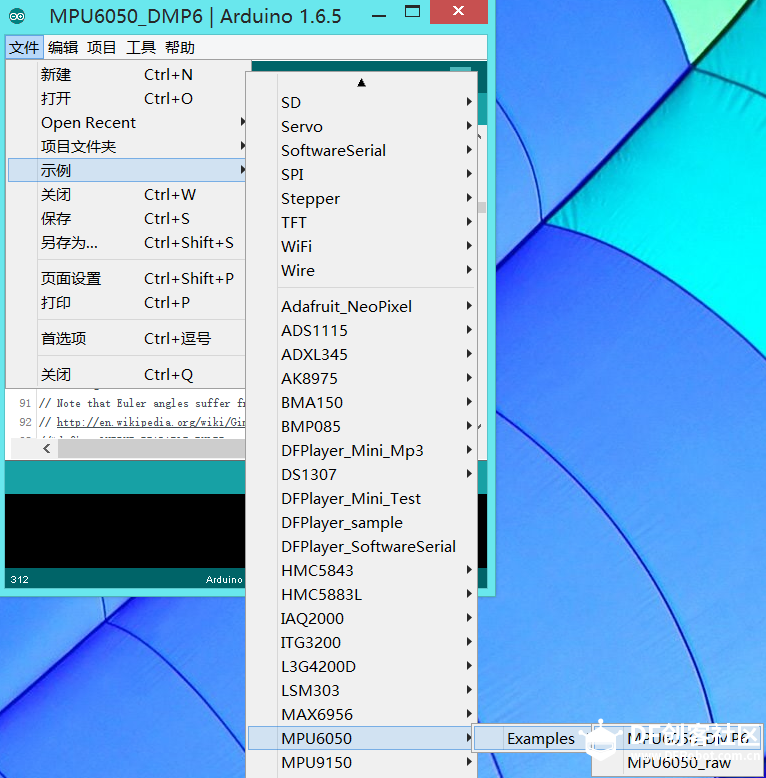Click line number 312 in status bar
The width and height of the screenshot is (766, 778).
[x=19, y=579]
